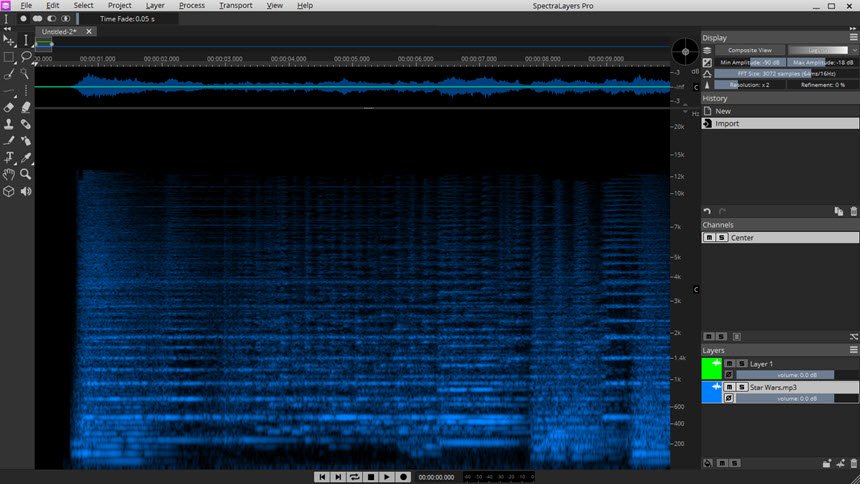Screen dimensions: 860x484
Task: Click the add new layer icon
Action: (x=840, y=464)
